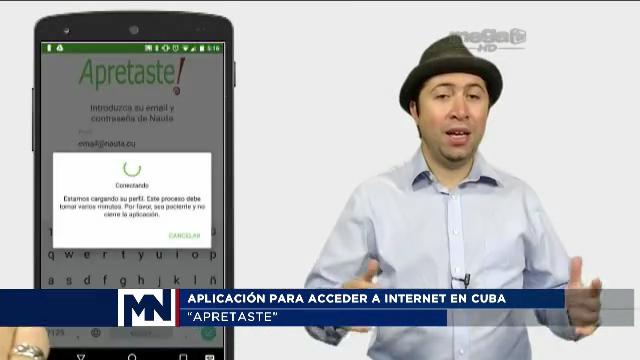Tap the 'q' key on keyboard
The height and width of the screenshot is (360, 640).
[51, 255]
